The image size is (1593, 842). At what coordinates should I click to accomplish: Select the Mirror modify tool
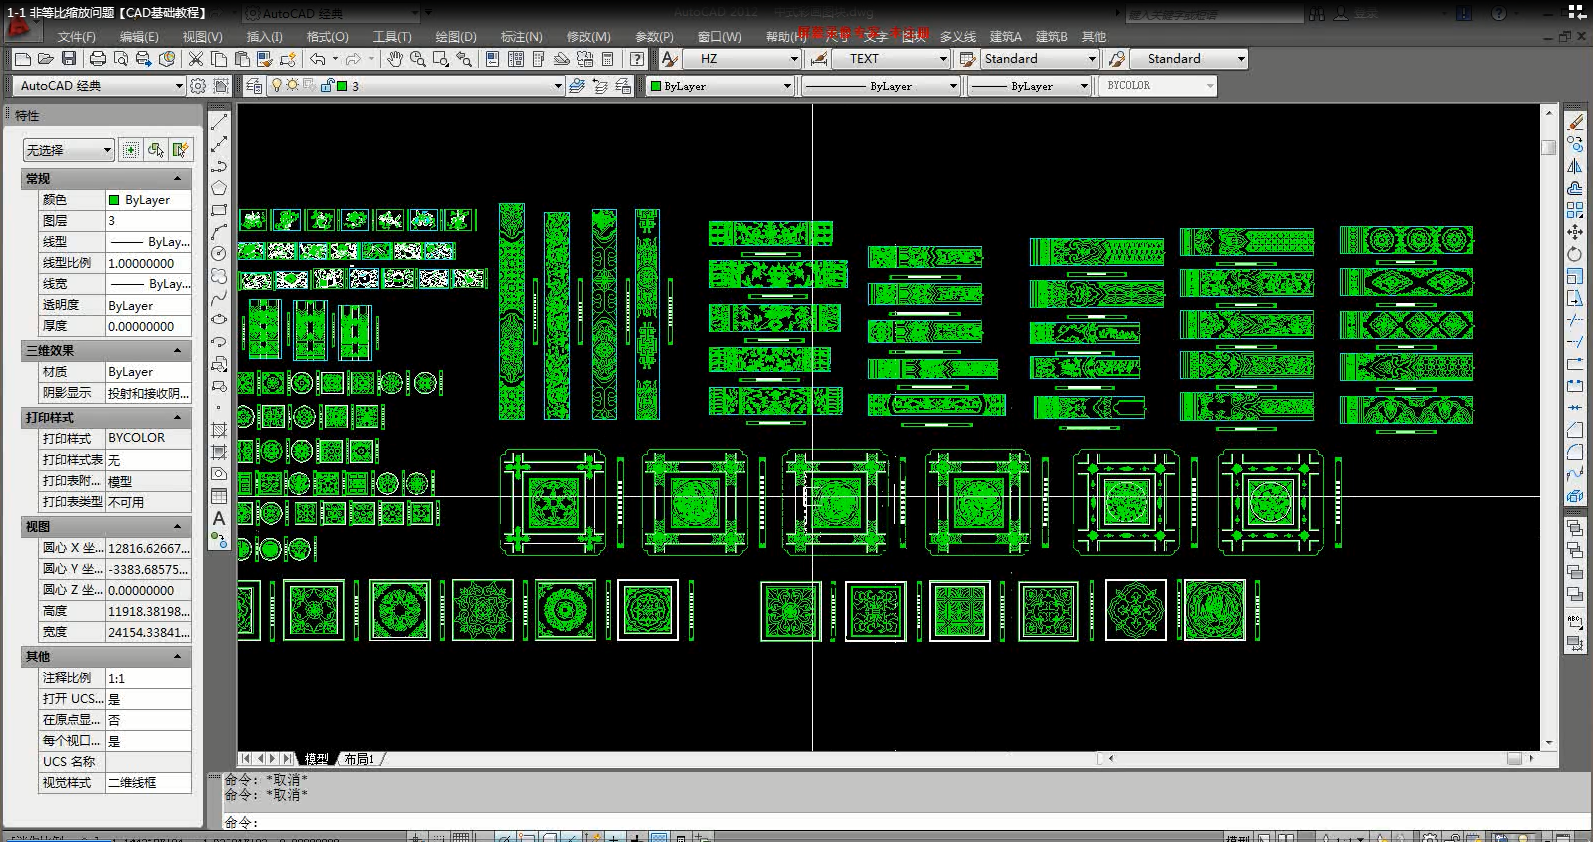1575,166
